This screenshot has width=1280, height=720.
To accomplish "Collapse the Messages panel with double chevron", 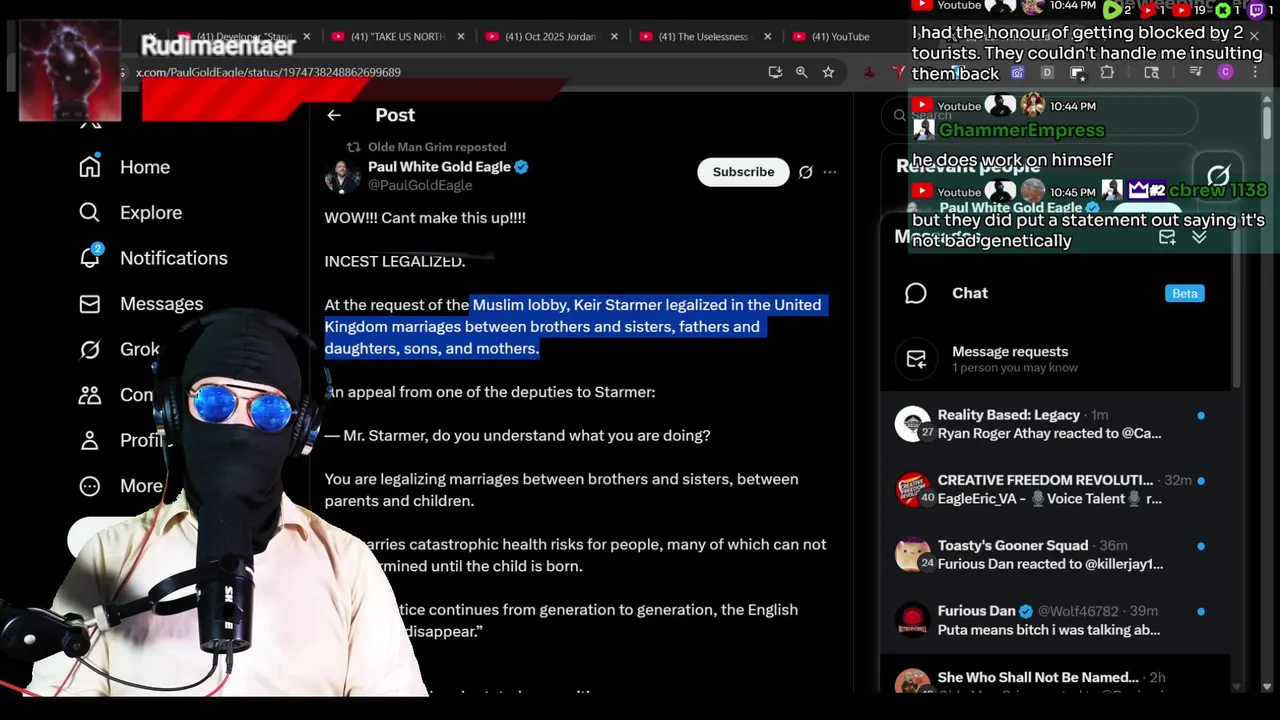I will [x=1199, y=237].
